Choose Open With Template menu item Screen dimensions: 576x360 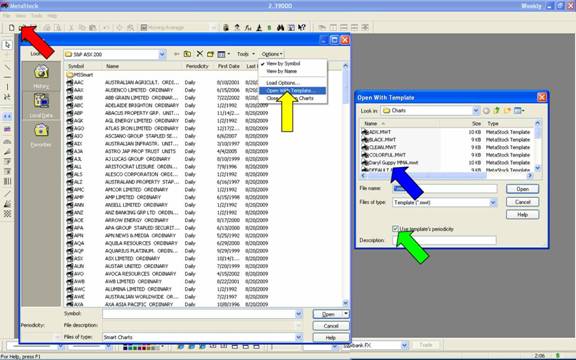[x=292, y=91]
